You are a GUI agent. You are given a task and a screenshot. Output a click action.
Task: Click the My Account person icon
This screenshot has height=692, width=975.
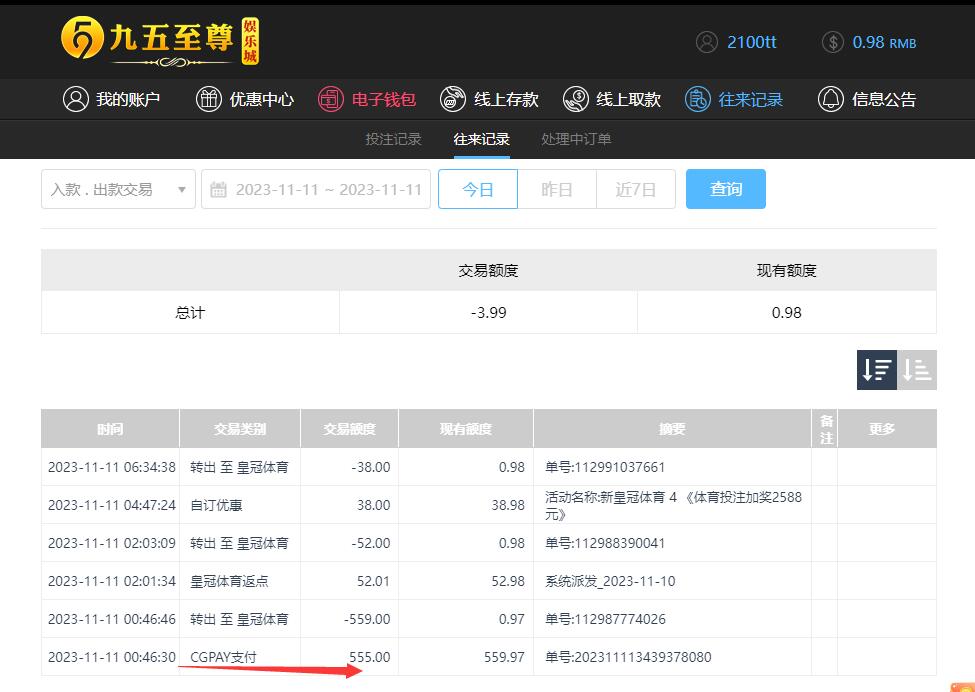pos(75,99)
